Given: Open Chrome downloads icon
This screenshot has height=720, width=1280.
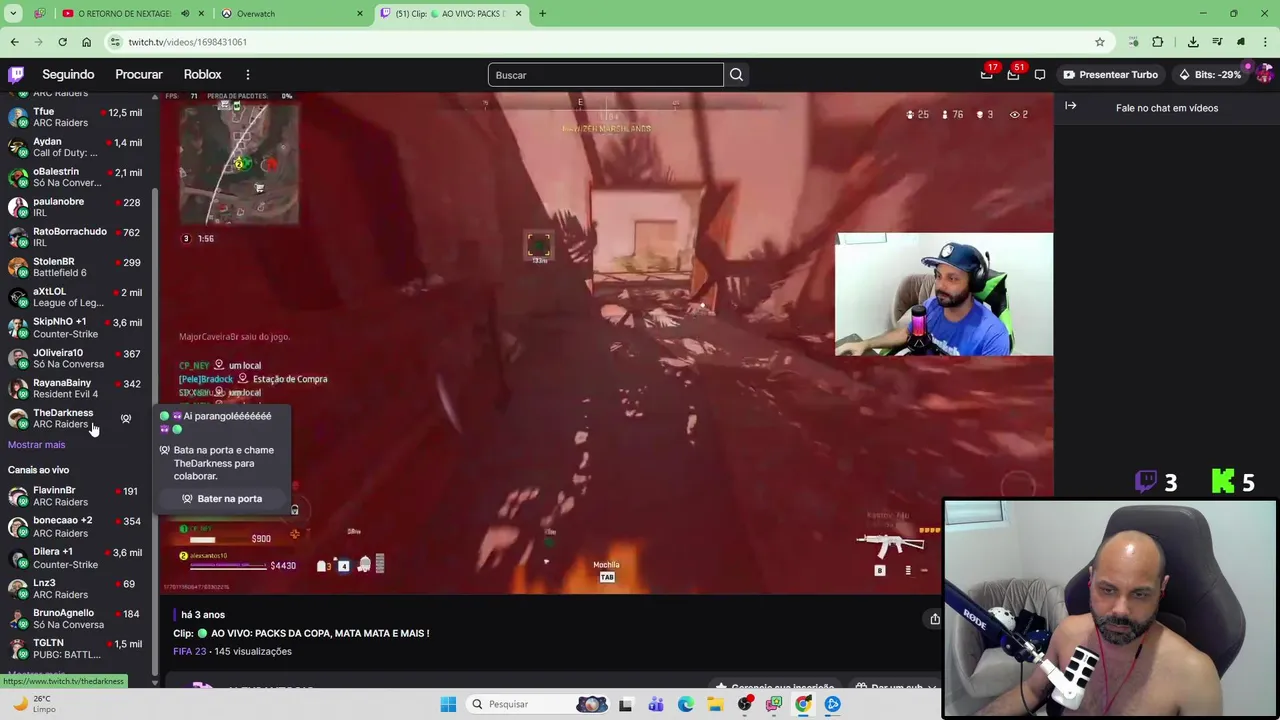Looking at the screenshot, I should point(1193,42).
